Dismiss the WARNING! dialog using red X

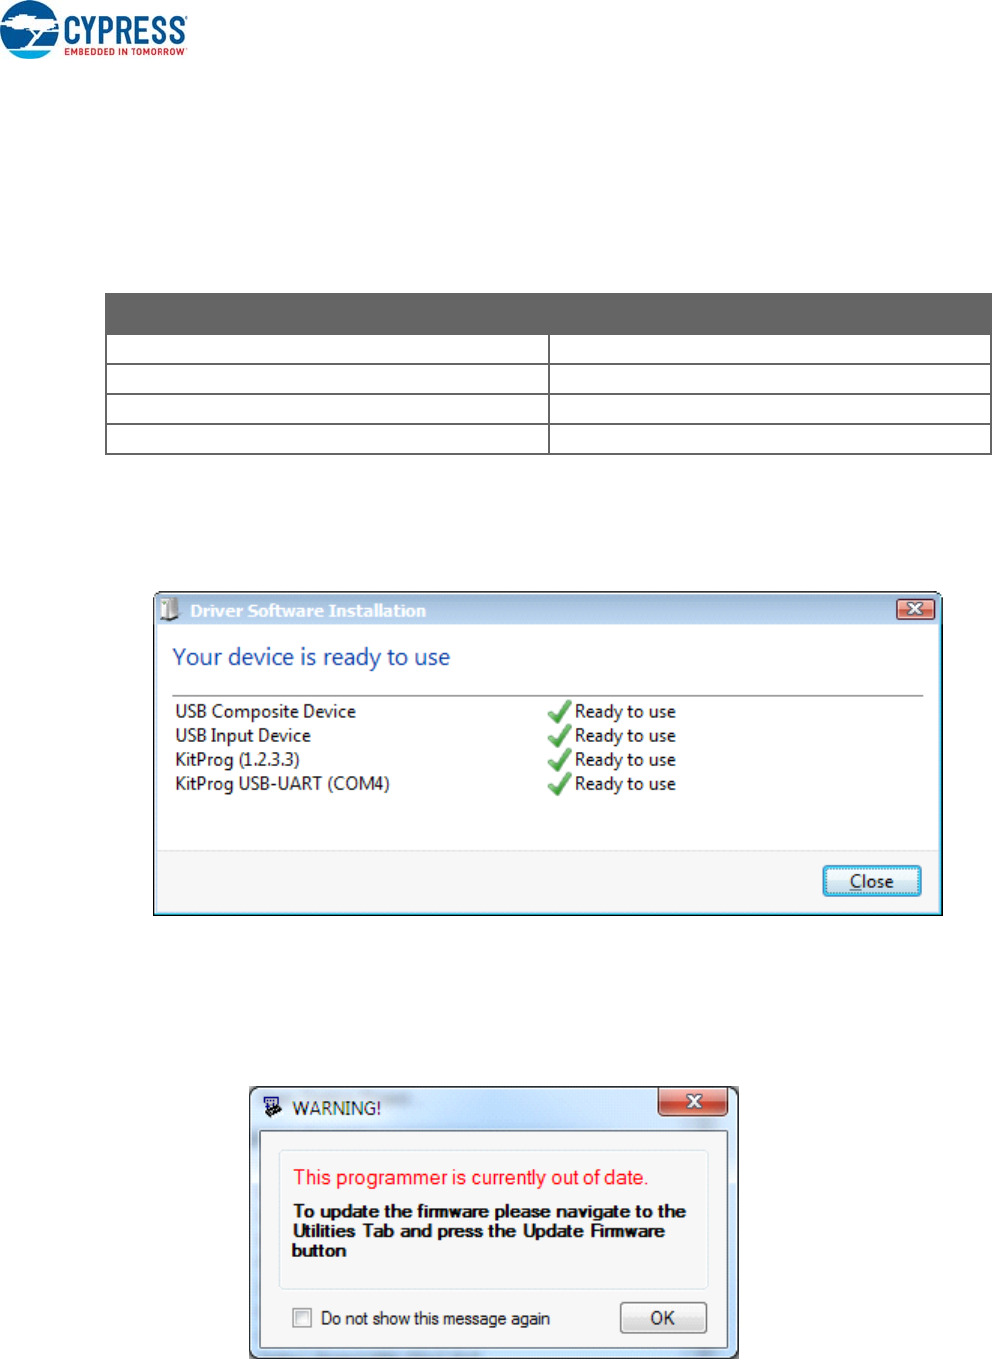693,1101
